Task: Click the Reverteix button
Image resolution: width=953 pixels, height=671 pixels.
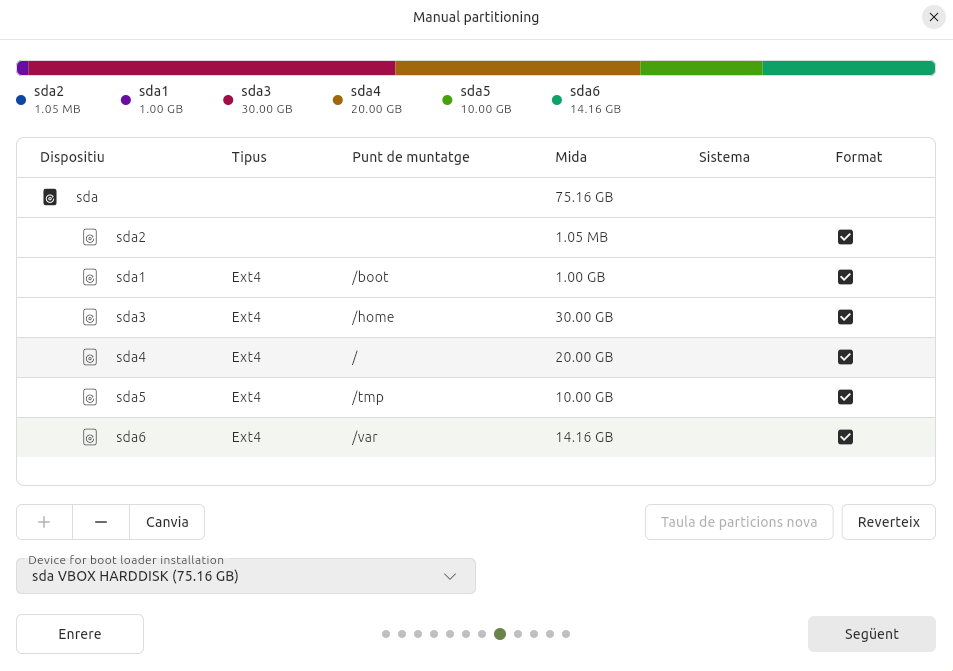Action: click(888, 522)
